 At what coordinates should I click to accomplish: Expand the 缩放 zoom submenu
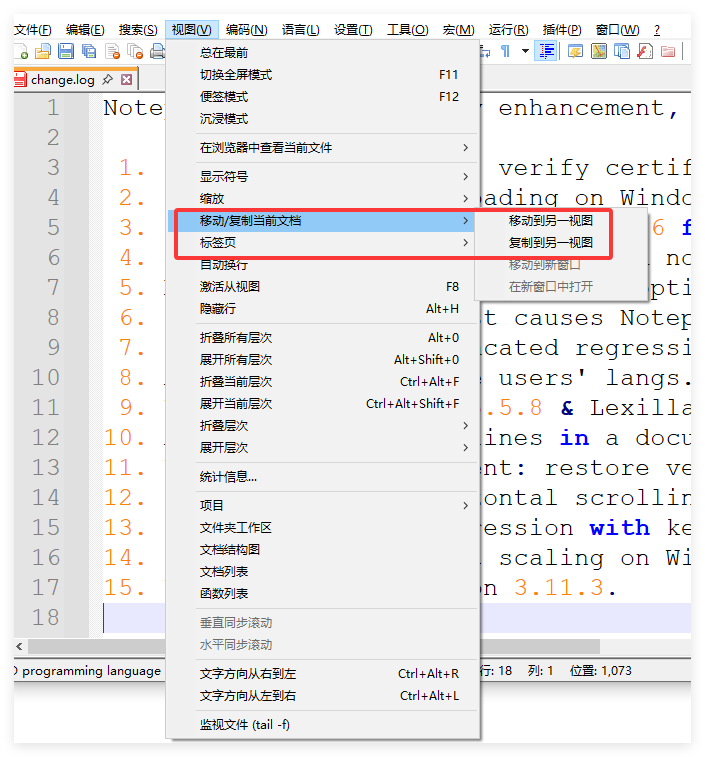click(323, 198)
